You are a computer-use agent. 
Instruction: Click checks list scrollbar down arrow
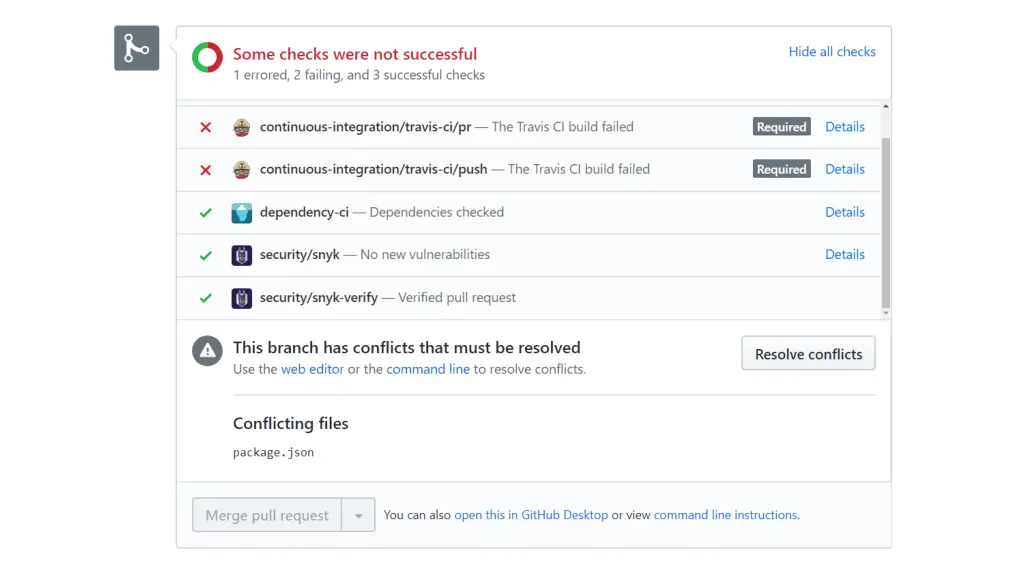pos(886,313)
